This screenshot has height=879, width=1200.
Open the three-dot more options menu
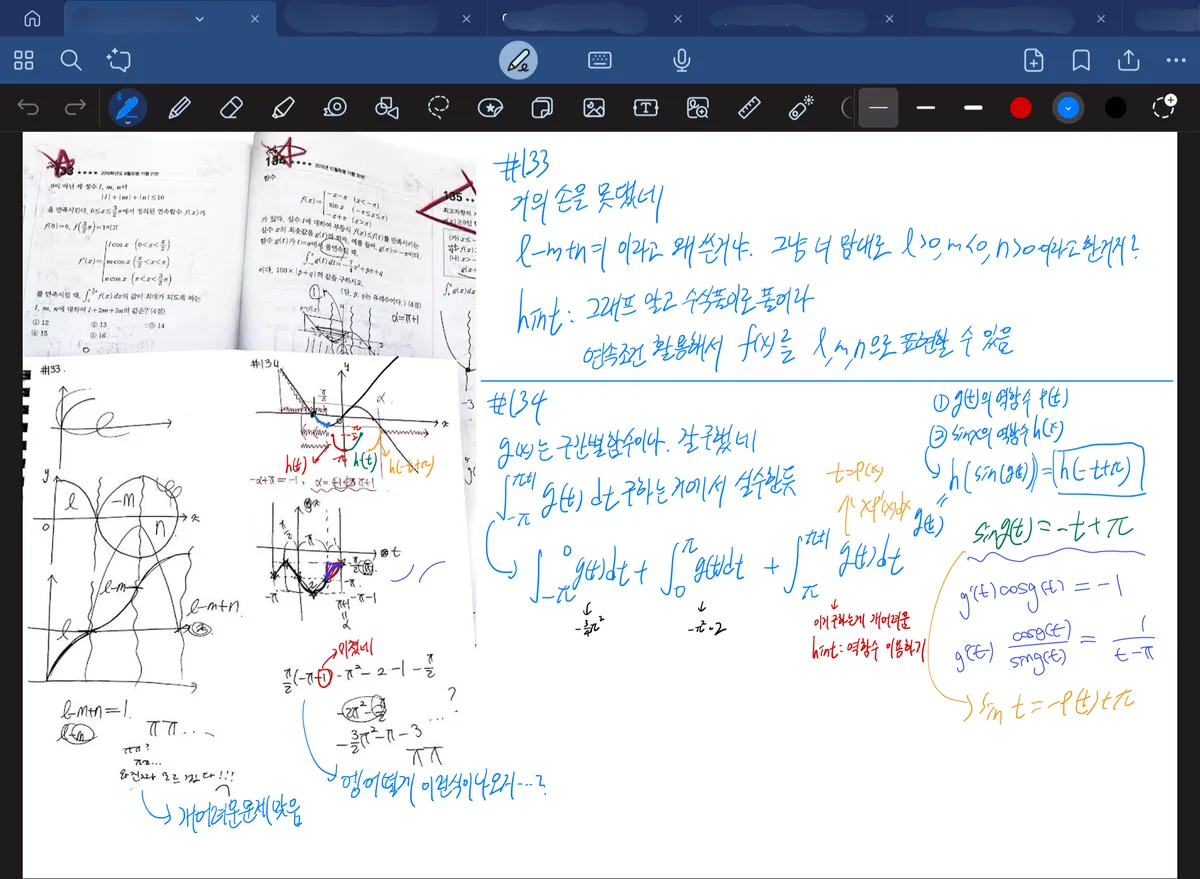click(x=1176, y=60)
